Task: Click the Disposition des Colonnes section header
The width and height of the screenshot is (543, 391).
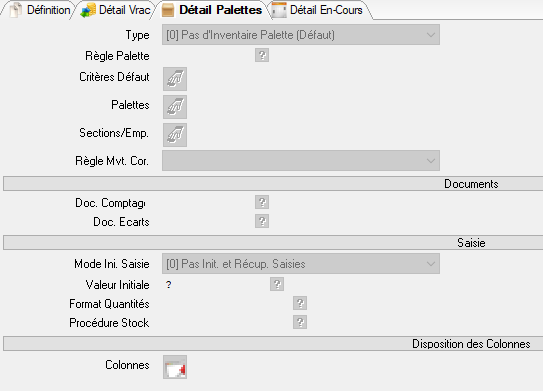Action: click(273, 344)
